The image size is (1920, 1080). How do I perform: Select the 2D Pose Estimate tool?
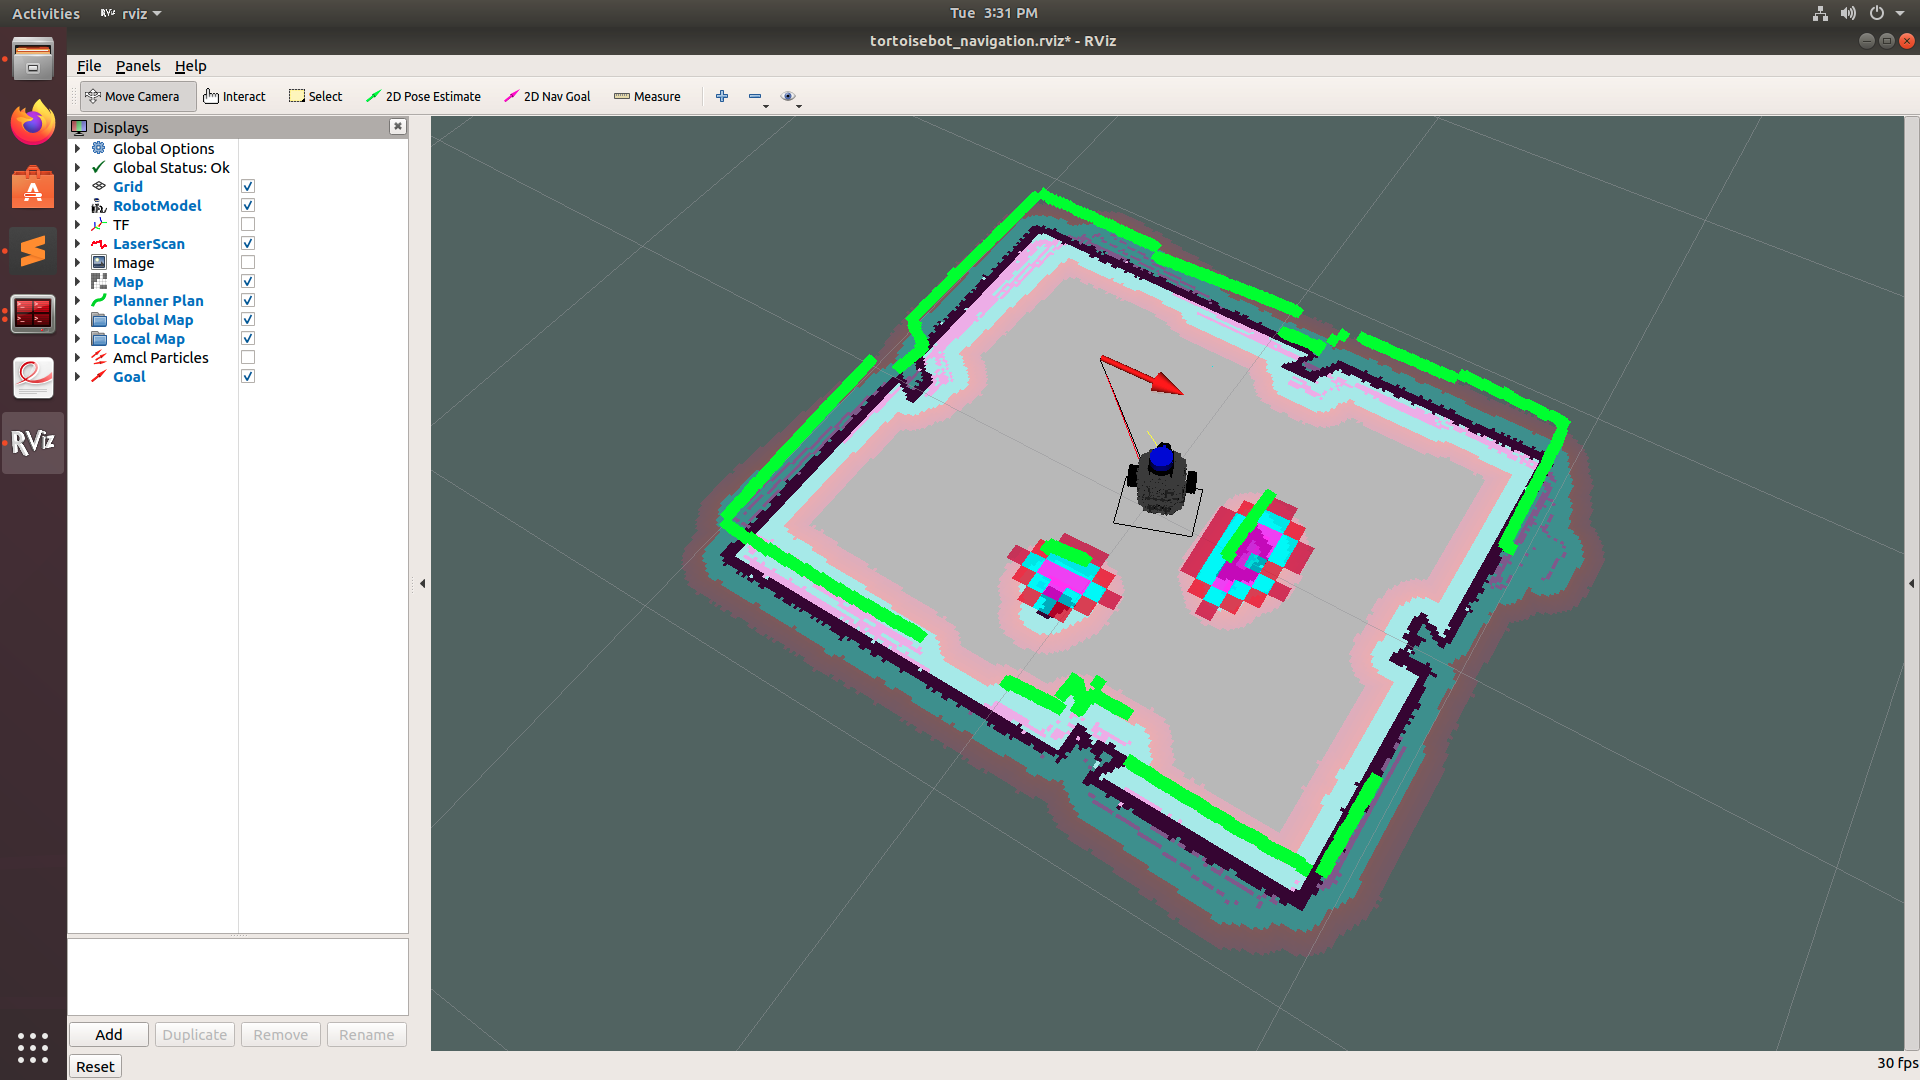tap(423, 95)
